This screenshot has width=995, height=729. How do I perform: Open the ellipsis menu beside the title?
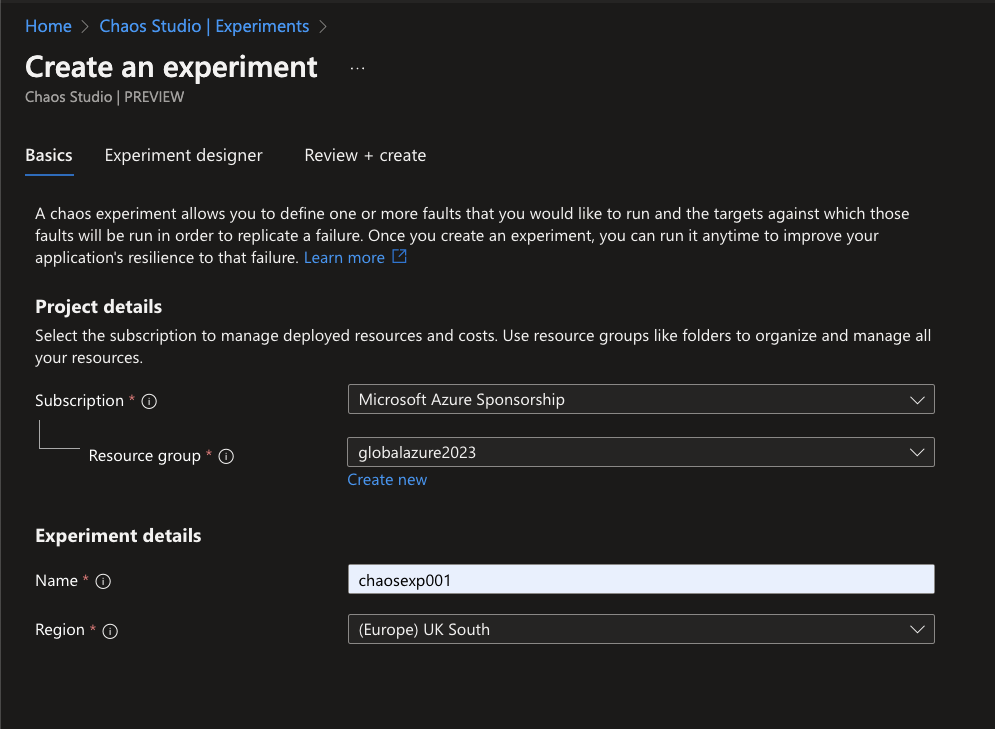click(x=357, y=68)
